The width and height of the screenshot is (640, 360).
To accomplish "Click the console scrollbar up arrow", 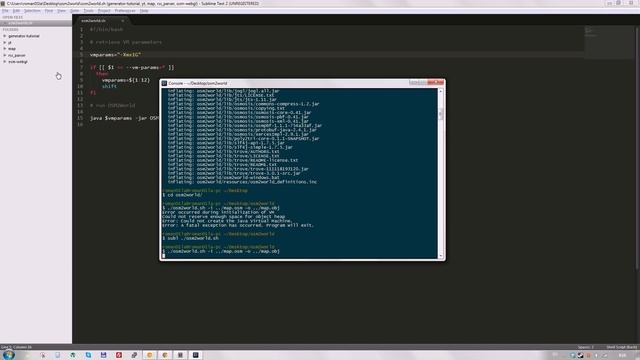I will tap(440, 91).
